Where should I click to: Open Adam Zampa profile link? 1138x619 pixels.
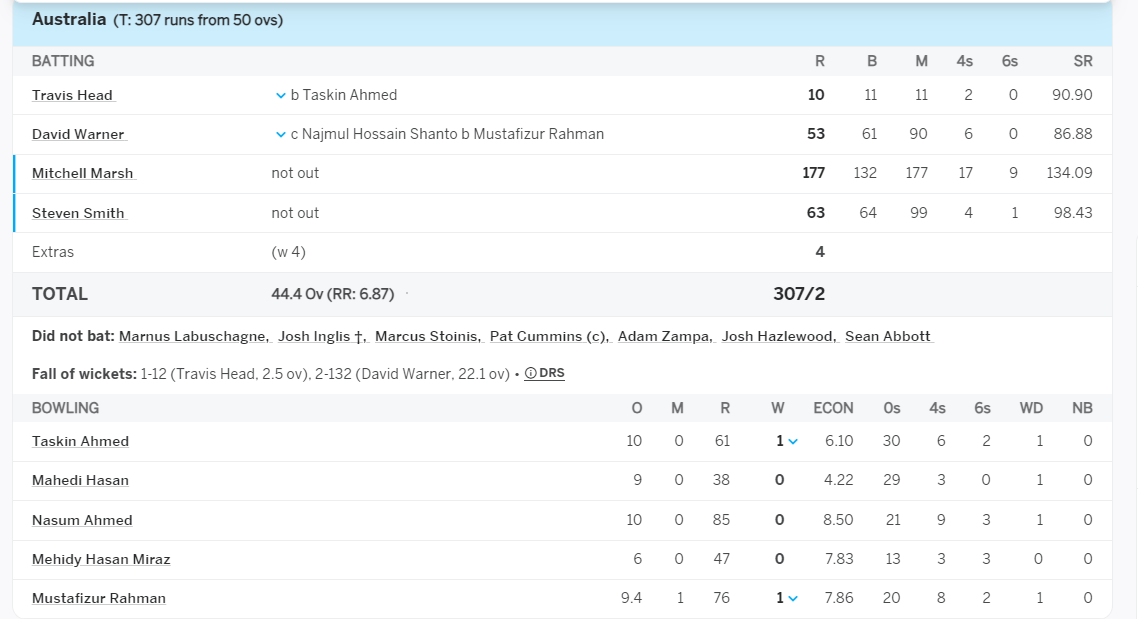666,336
